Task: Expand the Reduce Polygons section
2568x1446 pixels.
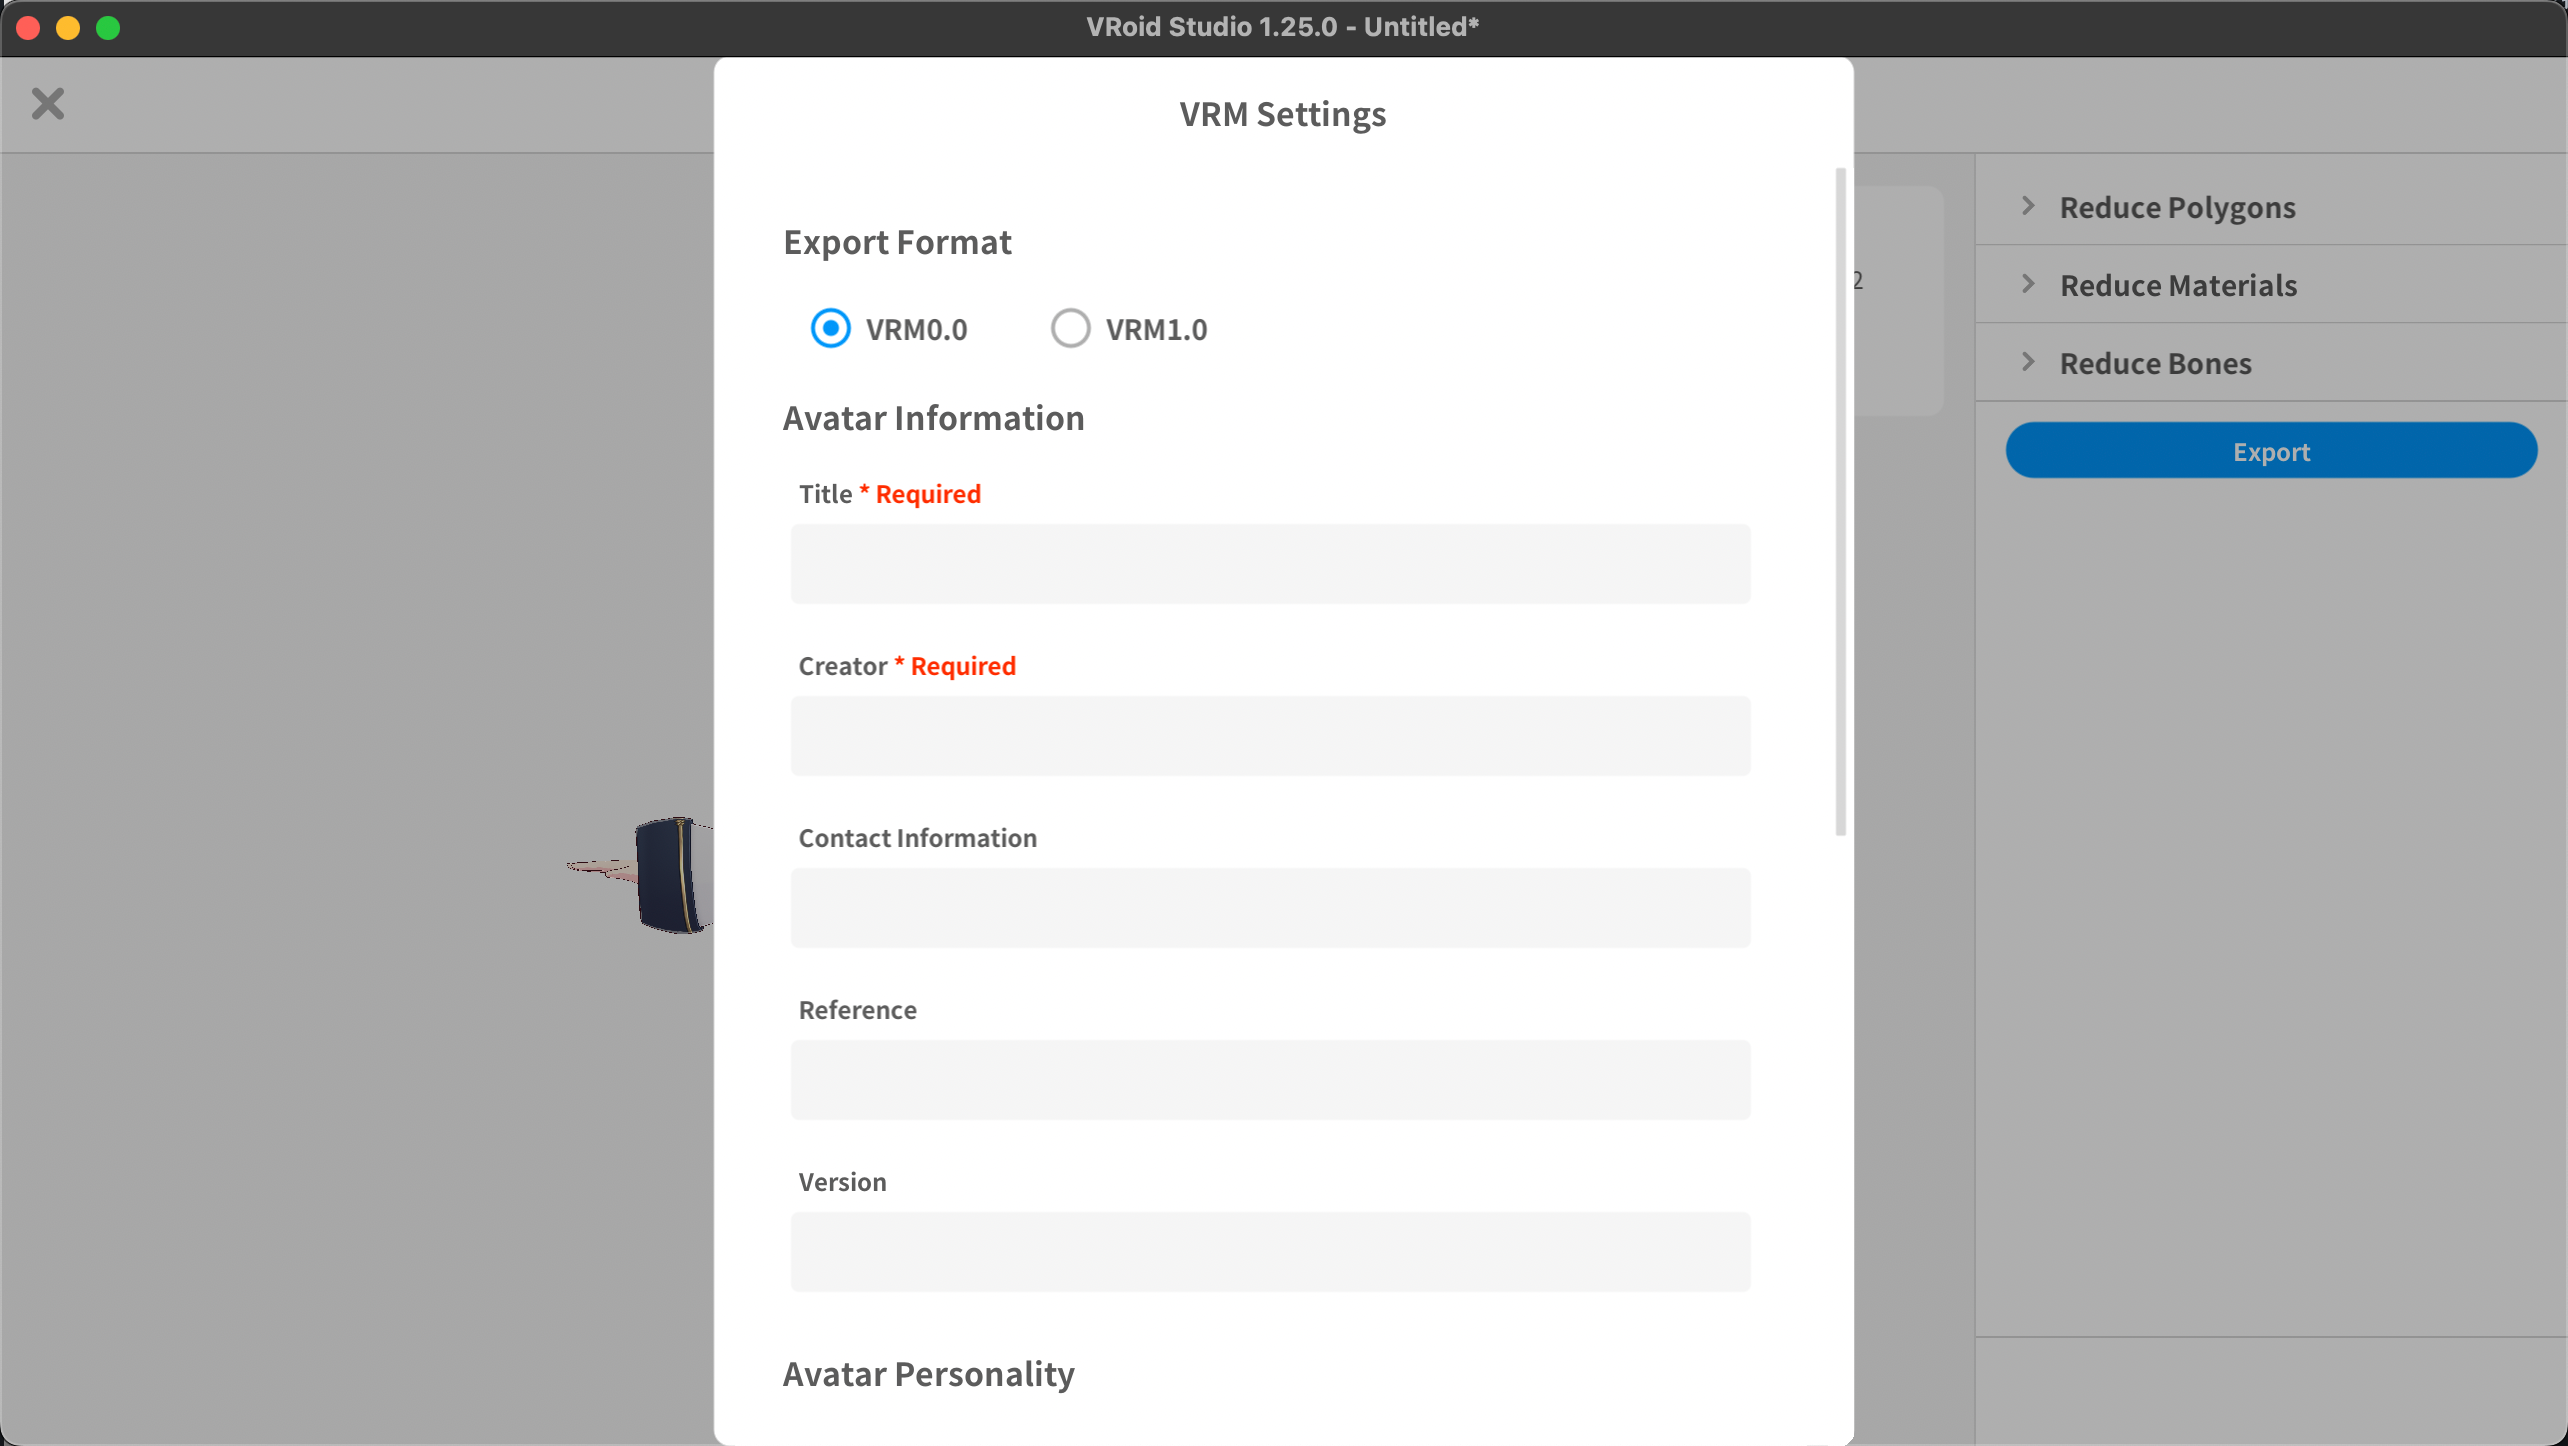Action: (x=2177, y=207)
